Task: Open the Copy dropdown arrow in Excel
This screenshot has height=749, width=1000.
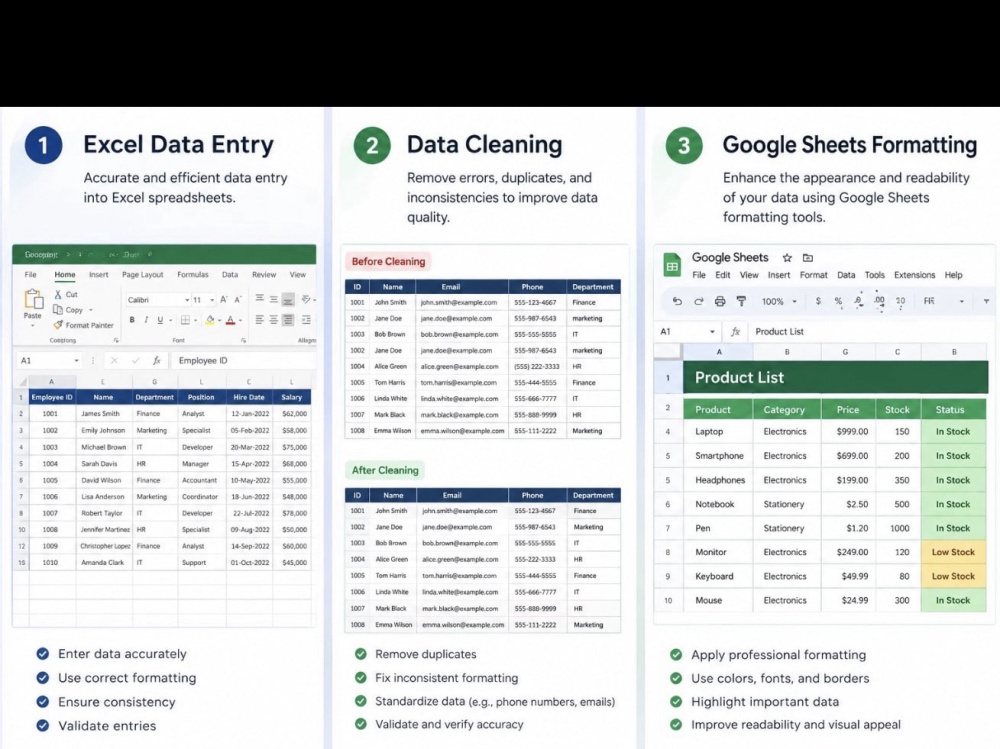Action: [x=91, y=310]
